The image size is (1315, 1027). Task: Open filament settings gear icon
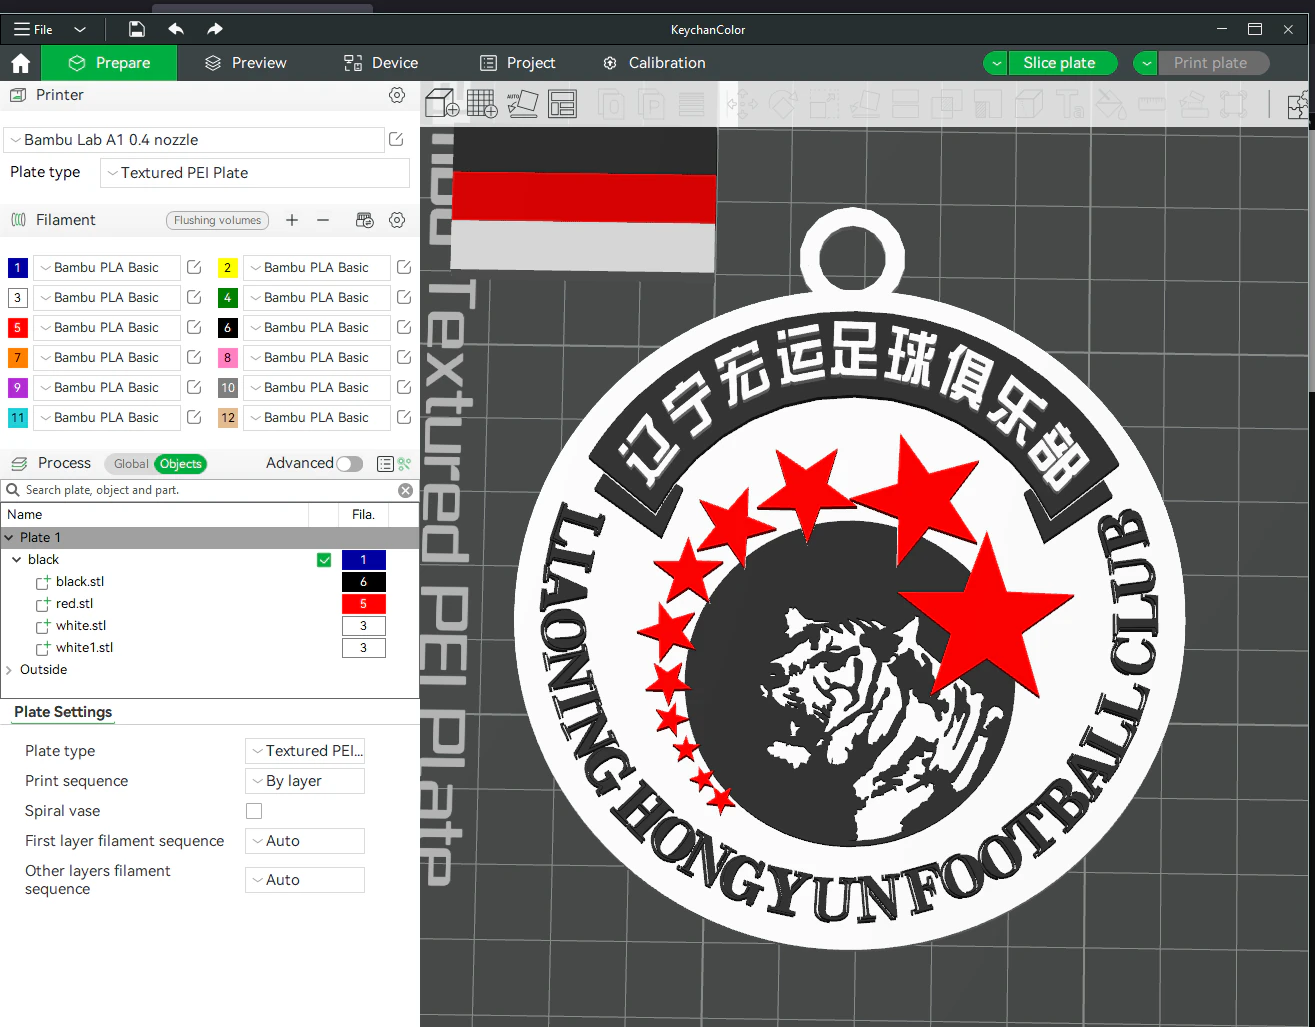tap(397, 220)
